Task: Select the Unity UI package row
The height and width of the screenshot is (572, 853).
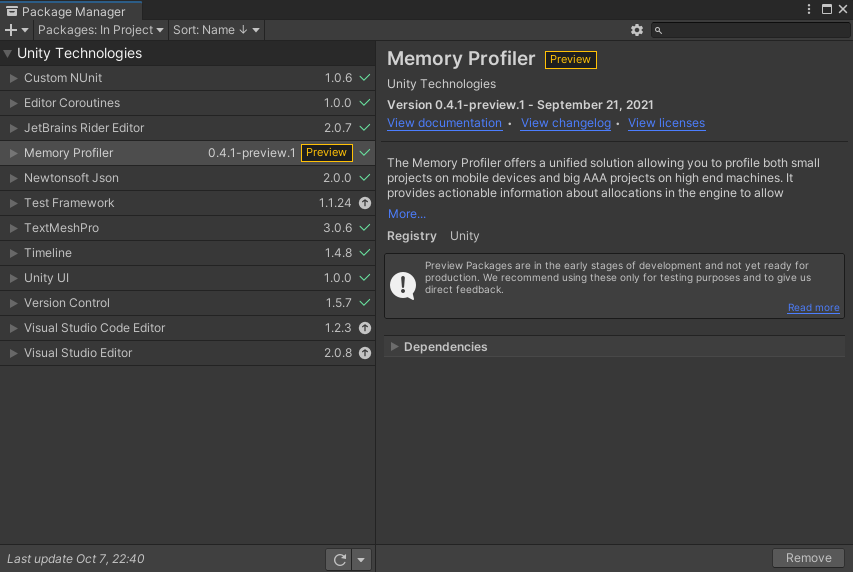Action: click(x=187, y=278)
